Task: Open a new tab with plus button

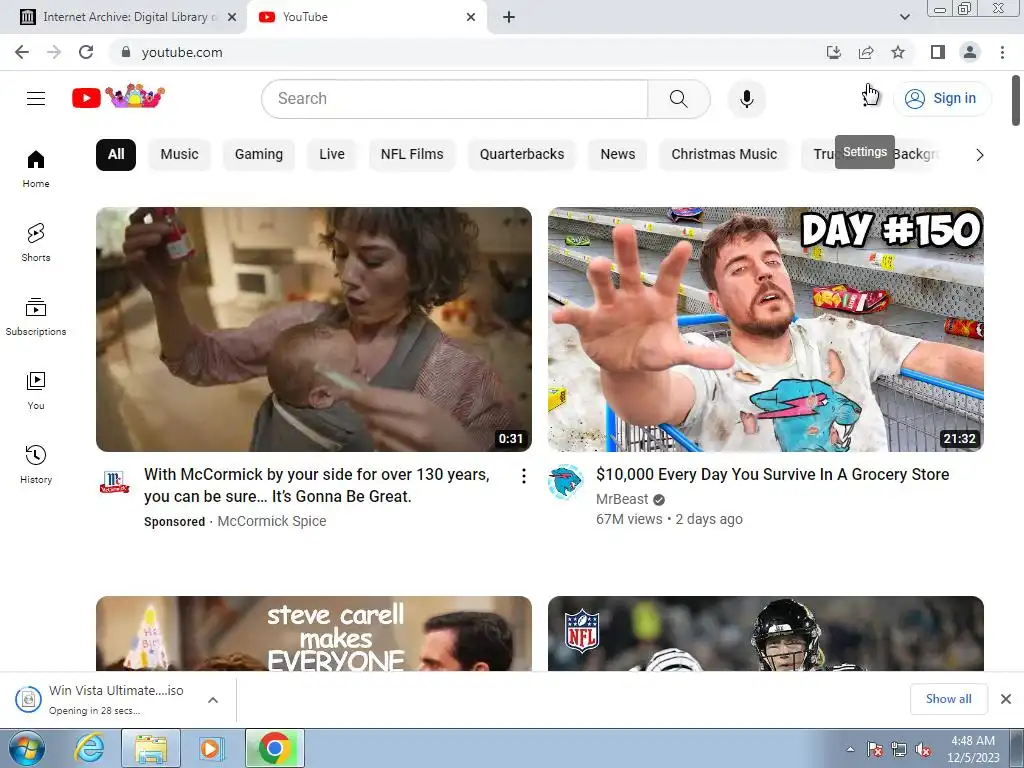Action: pyautogui.click(x=509, y=17)
